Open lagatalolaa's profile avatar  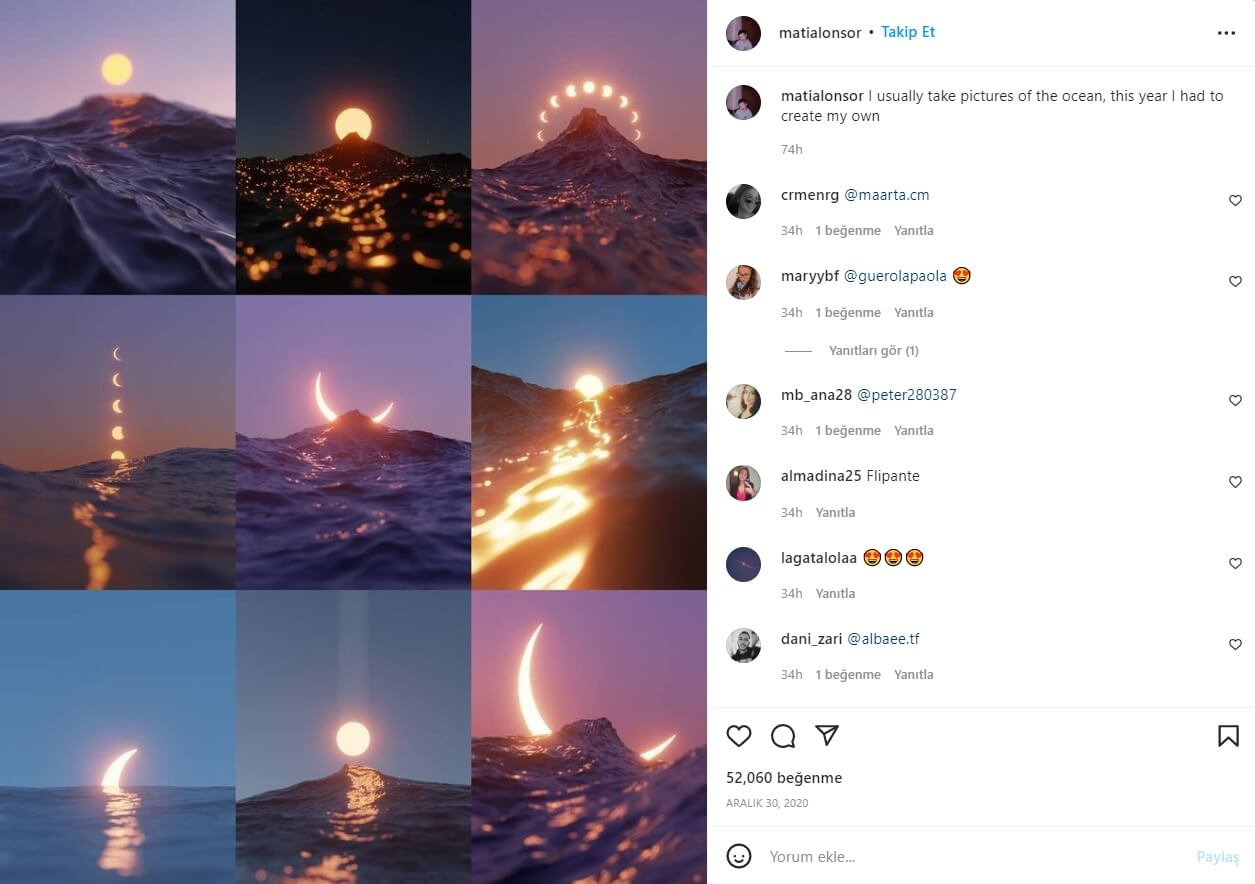pos(743,564)
